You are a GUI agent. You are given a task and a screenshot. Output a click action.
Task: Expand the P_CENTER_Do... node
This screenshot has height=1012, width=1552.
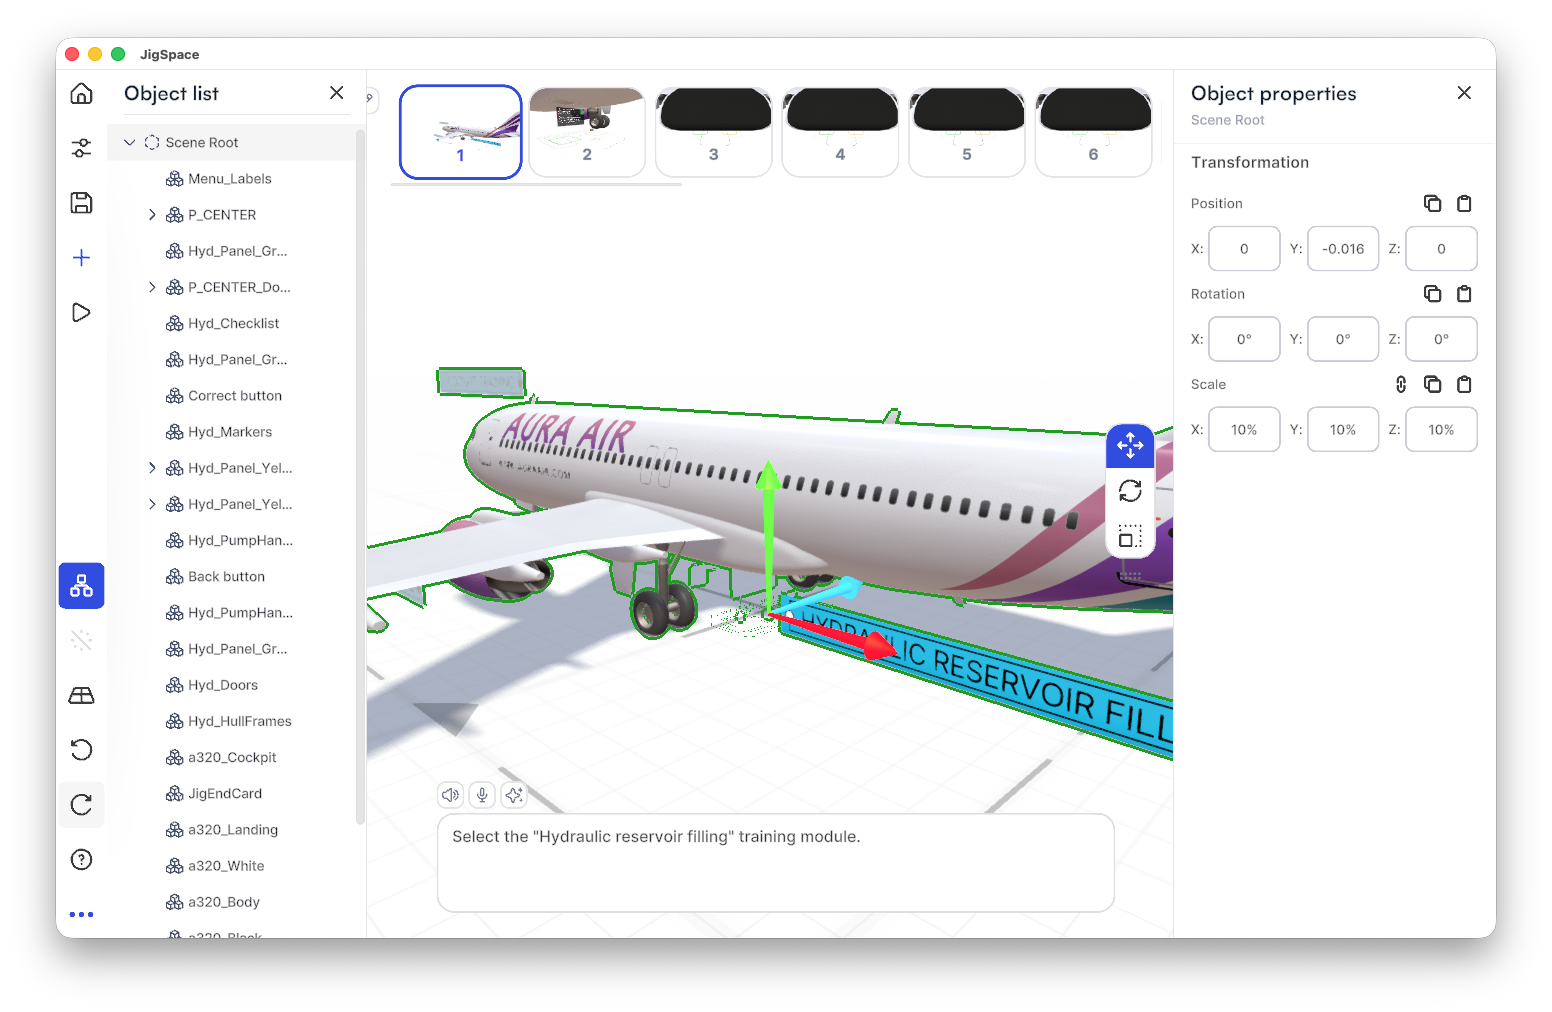[x=152, y=287]
